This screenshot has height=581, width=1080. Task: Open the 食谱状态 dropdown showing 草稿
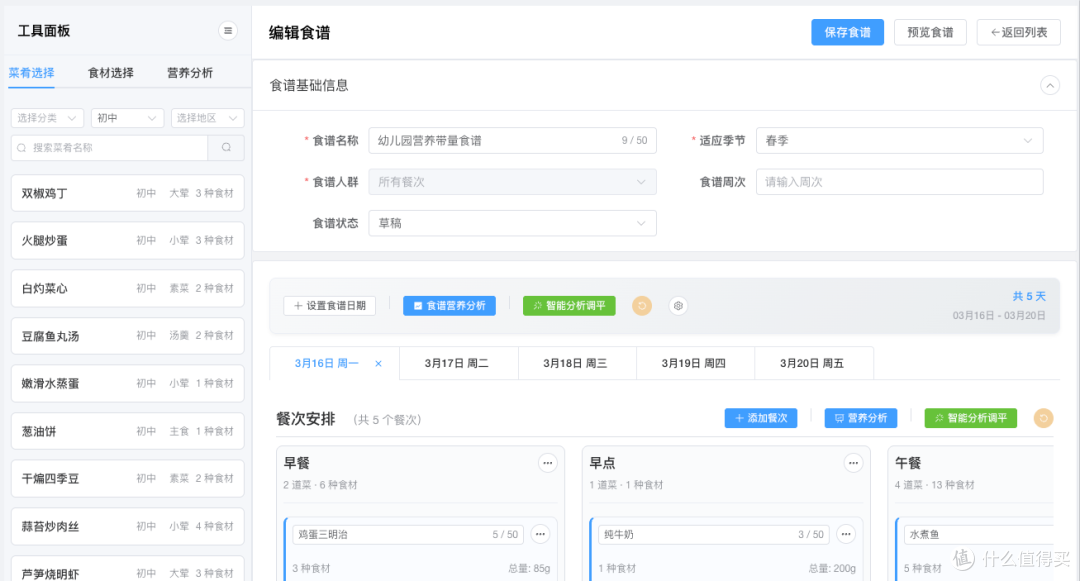point(512,223)
